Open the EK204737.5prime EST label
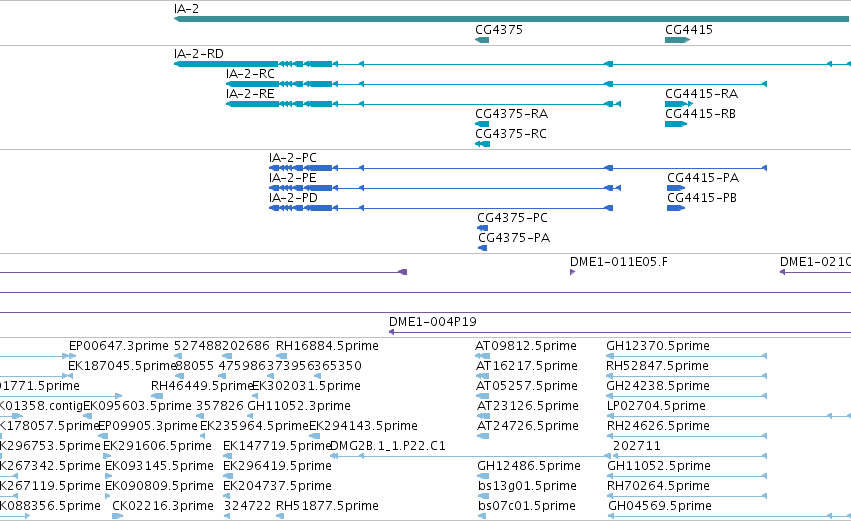 (x=277, y=486)
